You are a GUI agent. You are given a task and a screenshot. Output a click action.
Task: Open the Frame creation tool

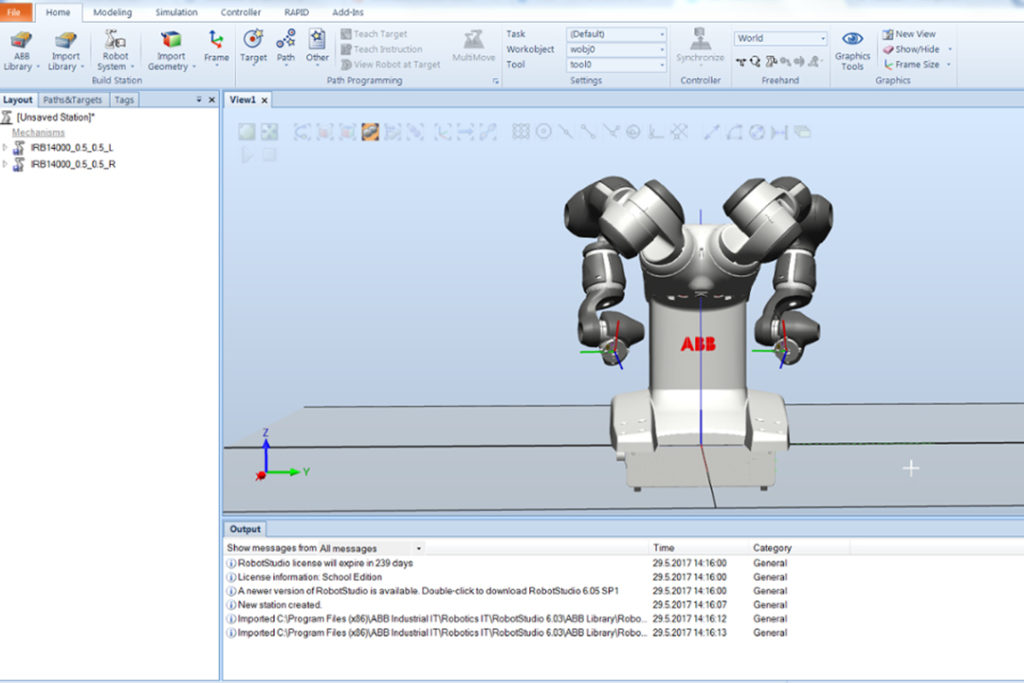click(216, 46)
